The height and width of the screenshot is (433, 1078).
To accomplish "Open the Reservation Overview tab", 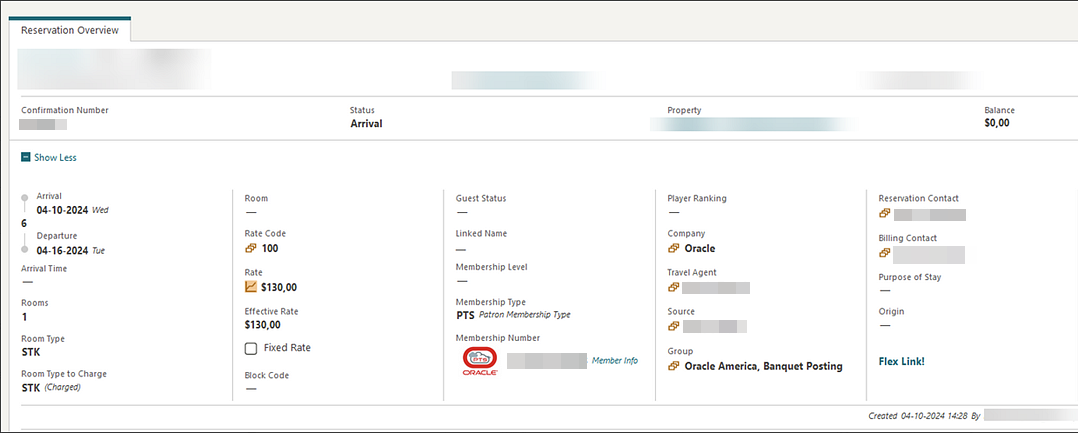I will pos(69,30).
